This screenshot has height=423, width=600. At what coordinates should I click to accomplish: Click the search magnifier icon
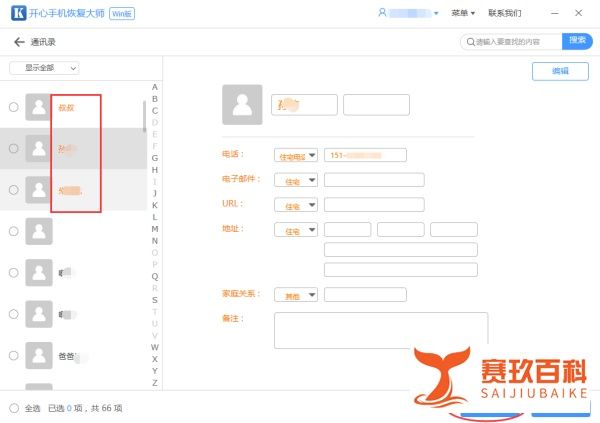469,42
